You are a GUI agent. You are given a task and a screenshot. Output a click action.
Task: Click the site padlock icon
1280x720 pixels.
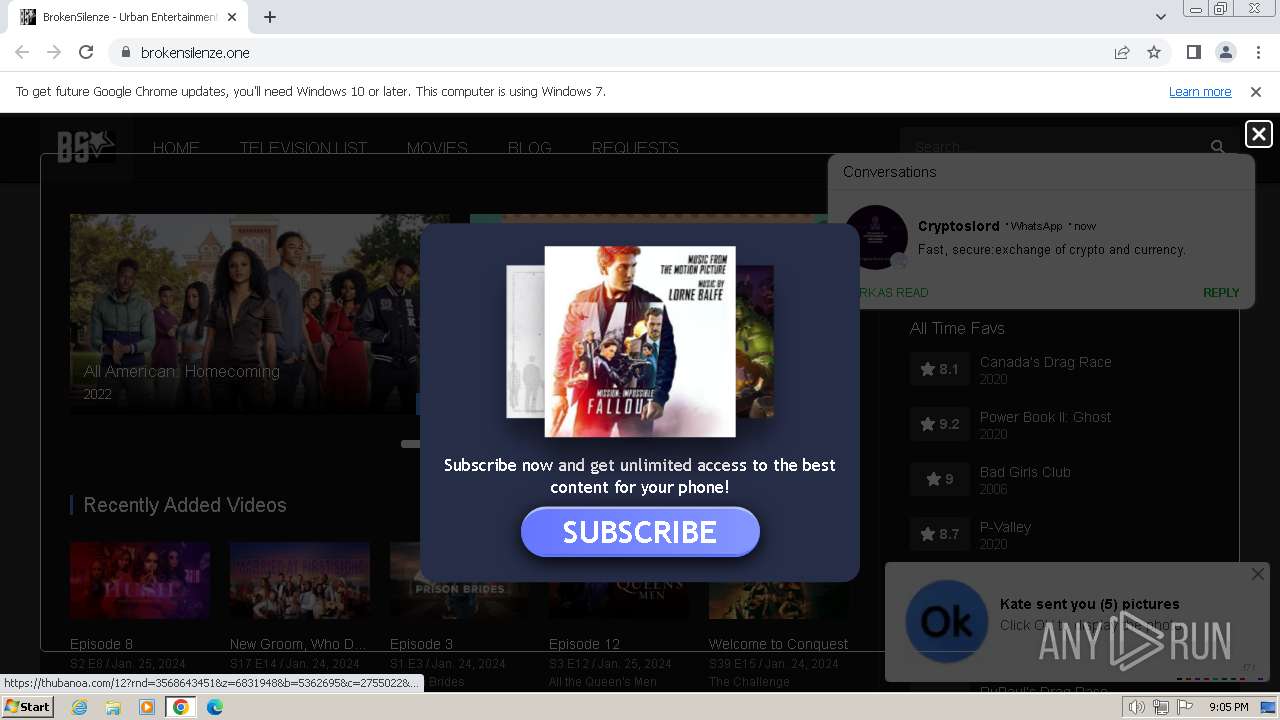[125, 52]
